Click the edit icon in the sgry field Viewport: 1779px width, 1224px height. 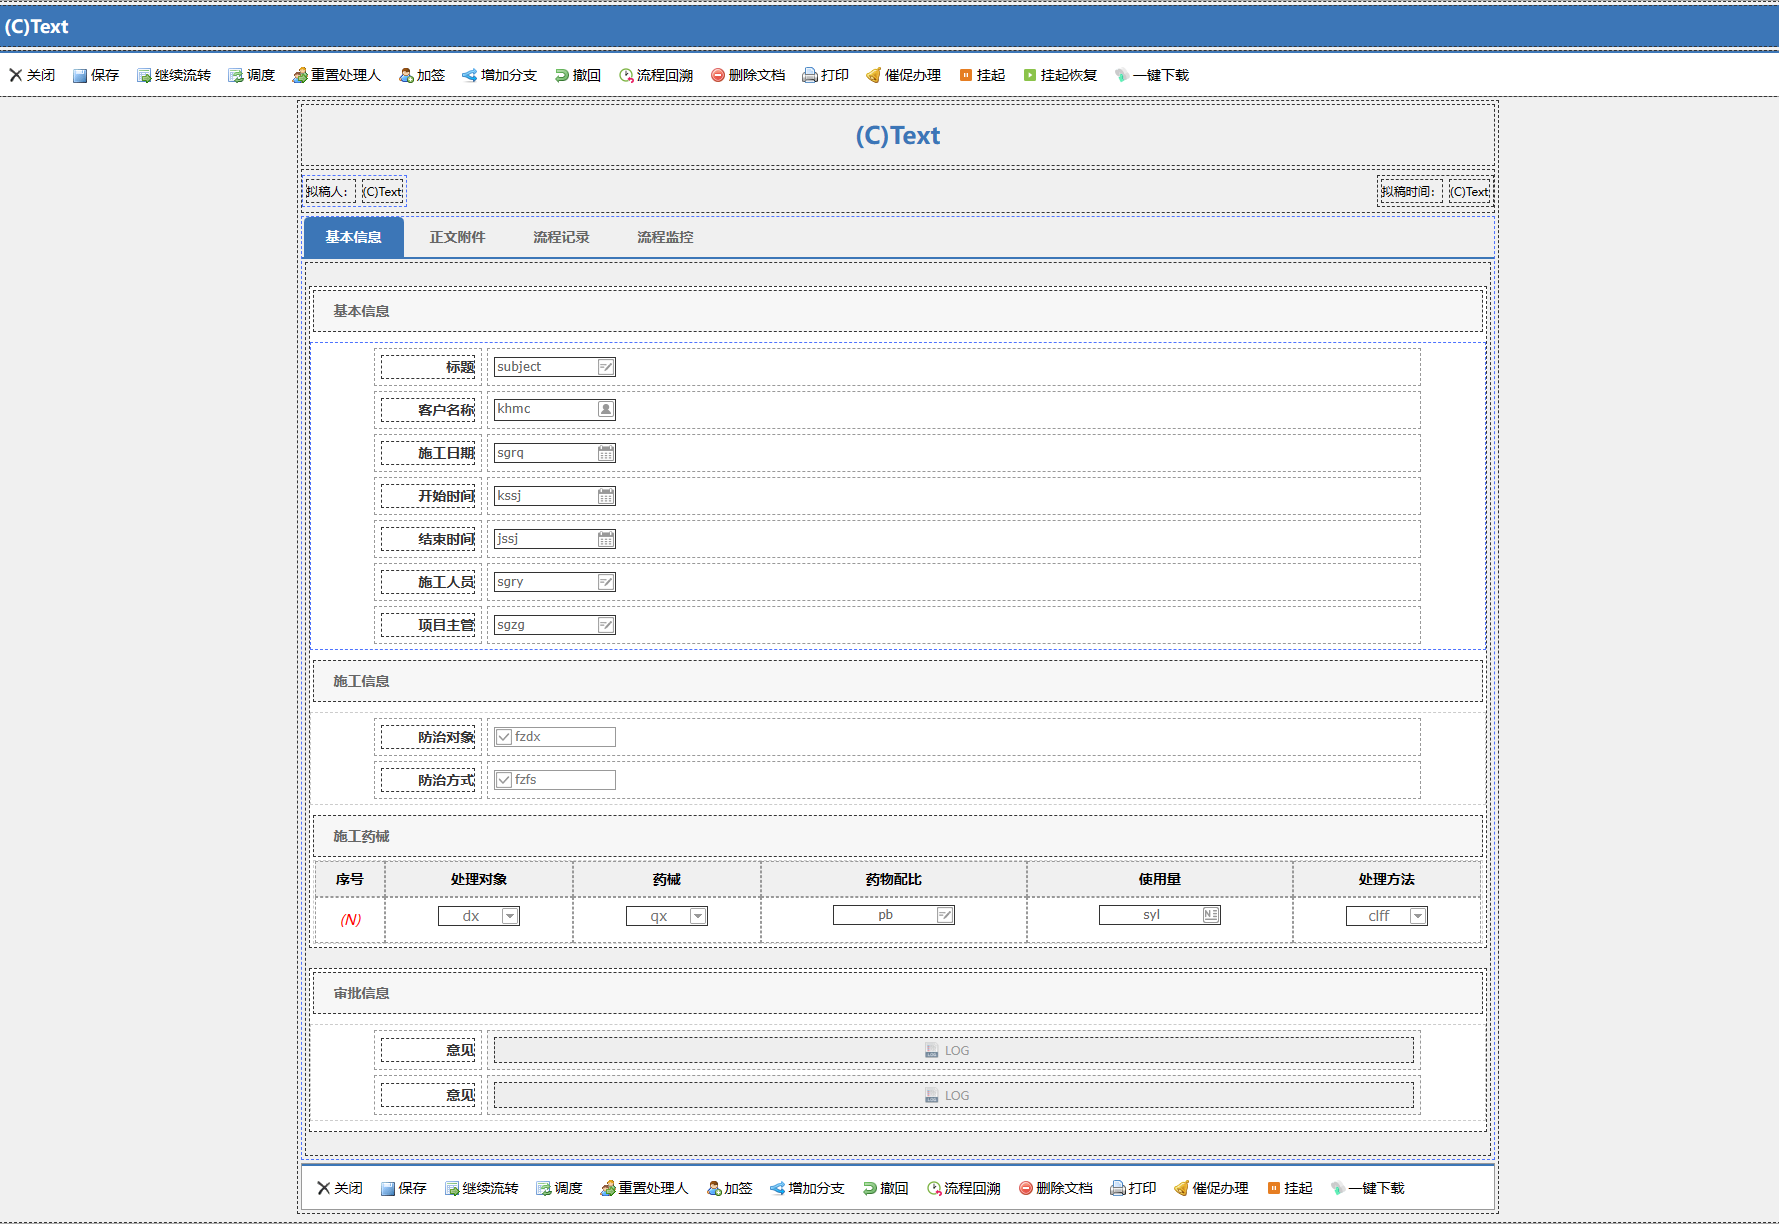pyautogui.click(x=606, y=582)
